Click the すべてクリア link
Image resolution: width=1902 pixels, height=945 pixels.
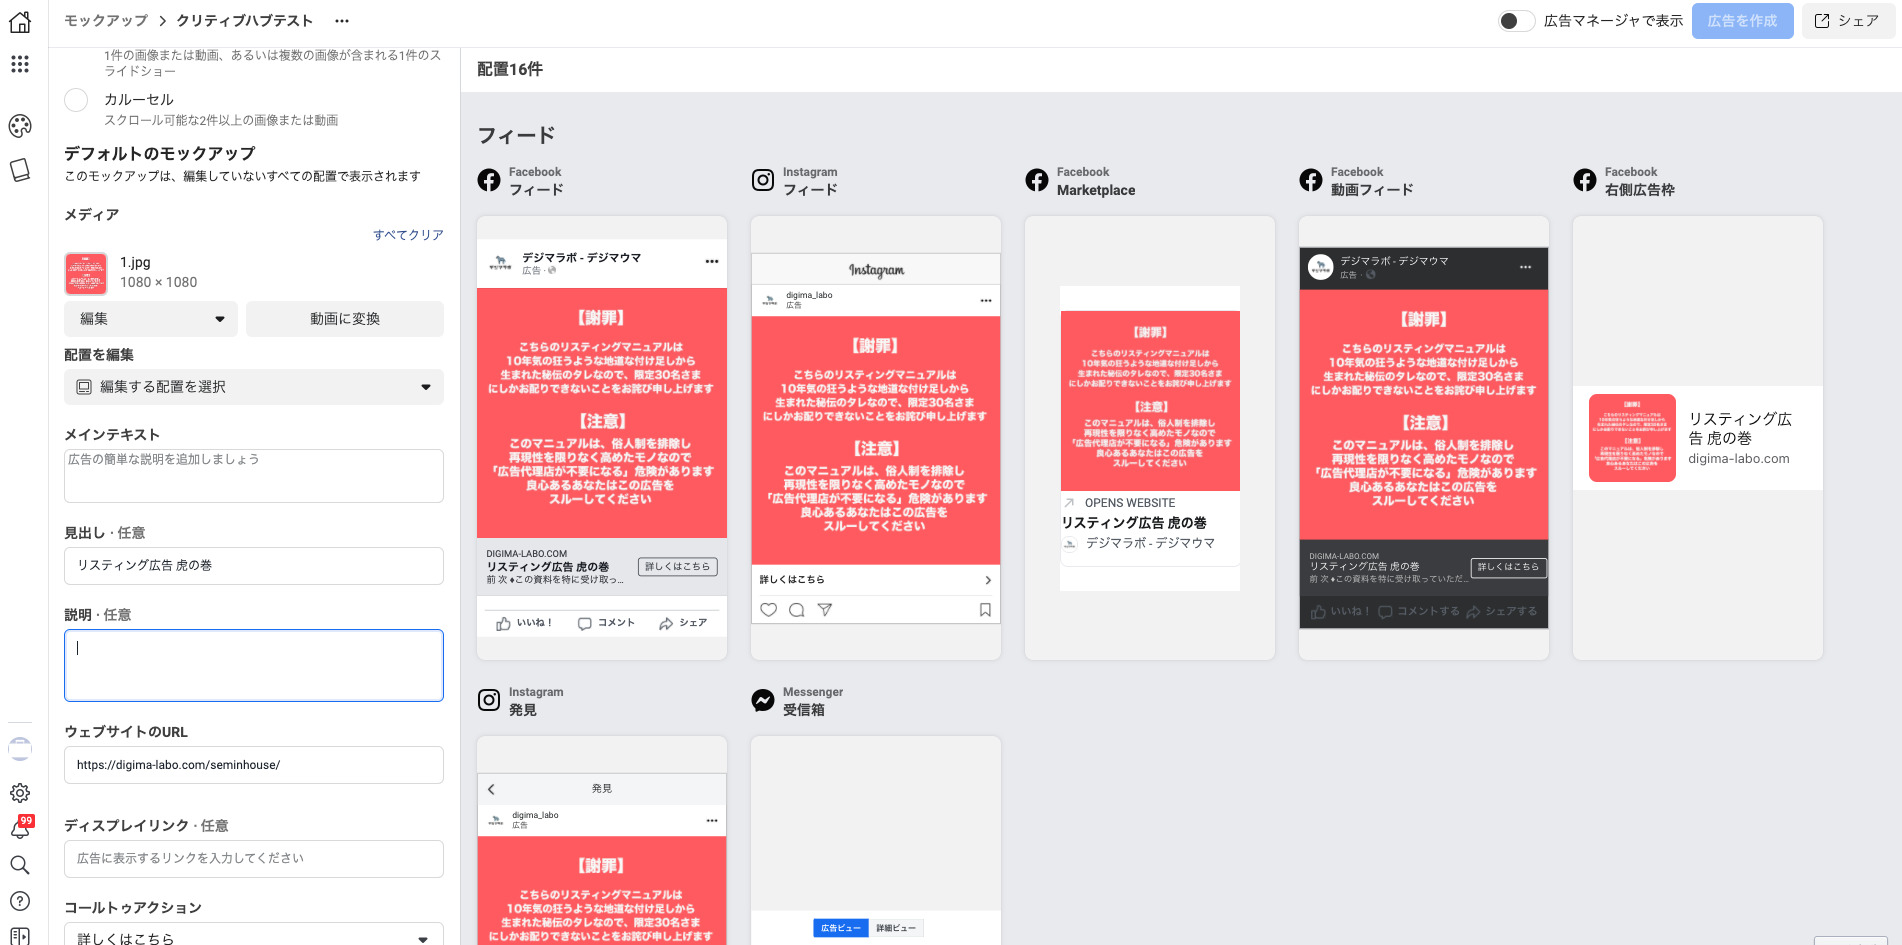tap(408, 235)
